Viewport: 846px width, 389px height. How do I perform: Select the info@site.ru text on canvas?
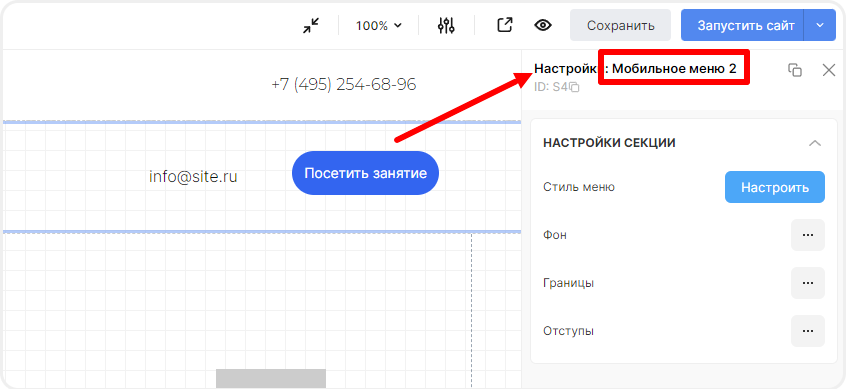tap(193, 176)
